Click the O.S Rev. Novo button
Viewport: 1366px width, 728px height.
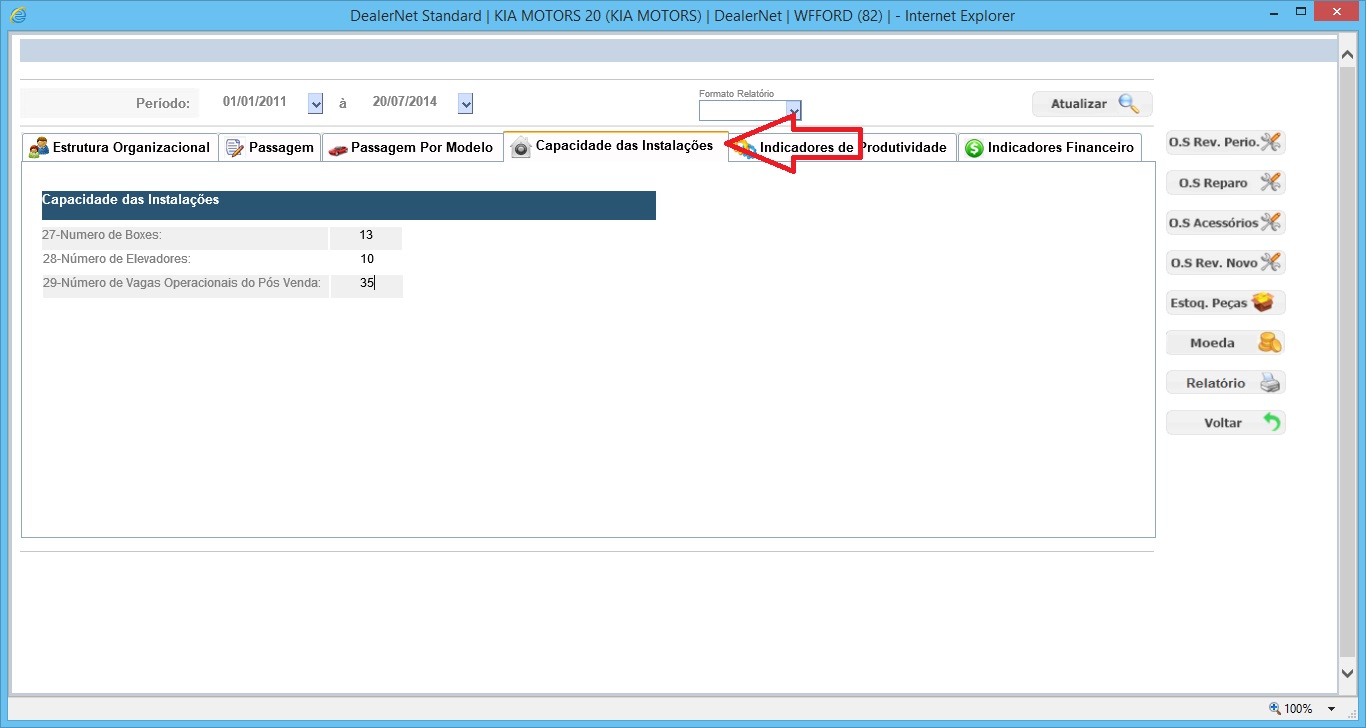(x=1225, y=262)
